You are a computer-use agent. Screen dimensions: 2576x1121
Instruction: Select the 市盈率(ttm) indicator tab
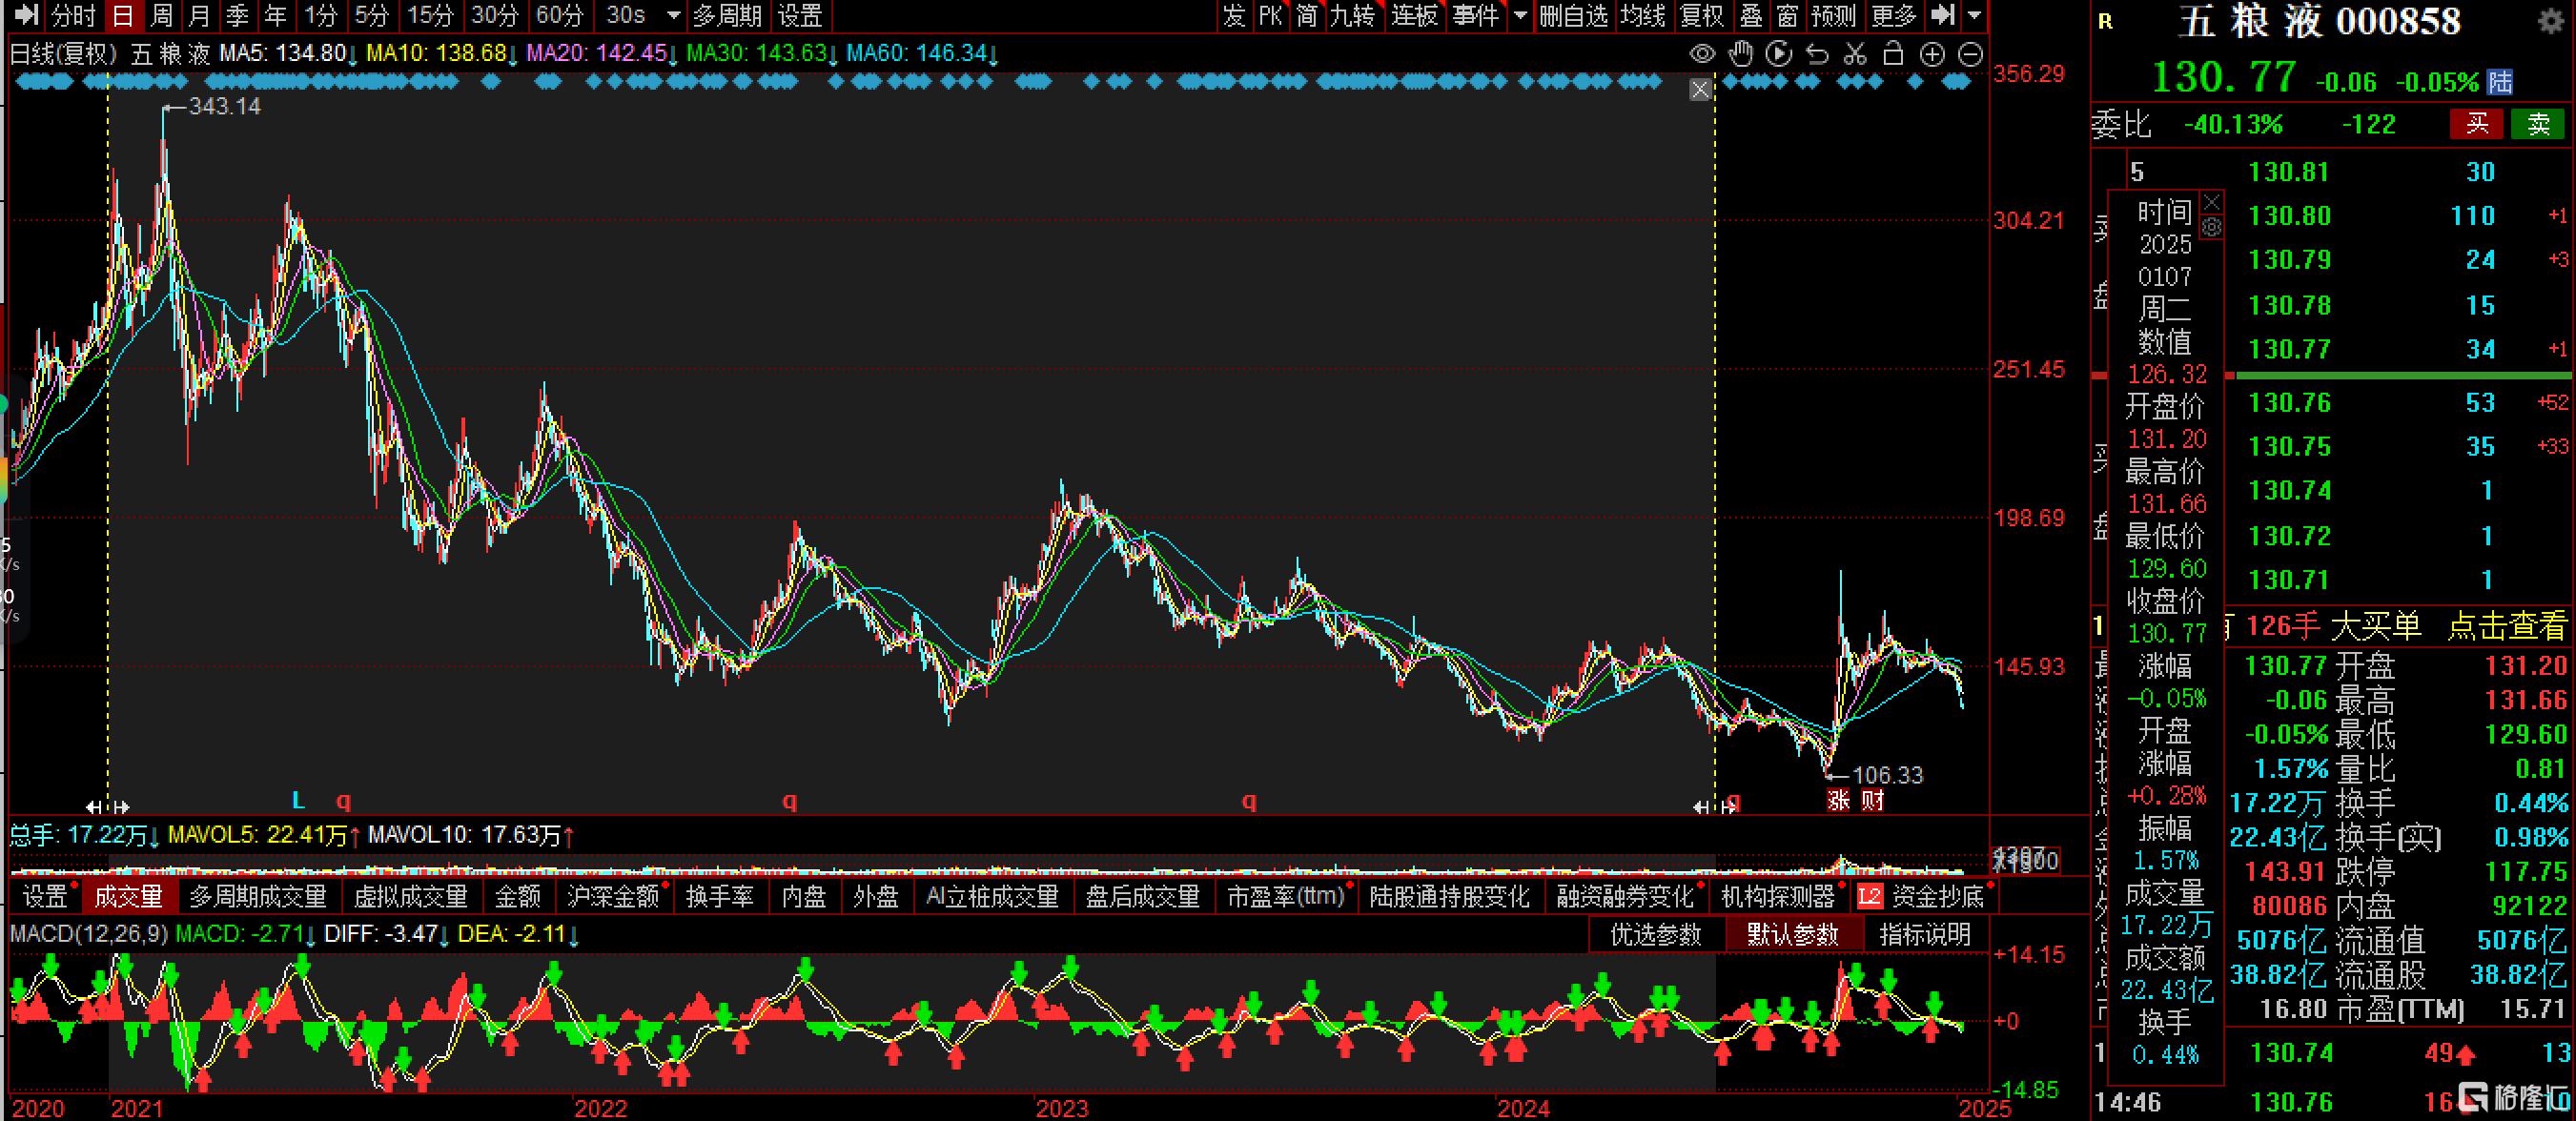click(1286, 896)
